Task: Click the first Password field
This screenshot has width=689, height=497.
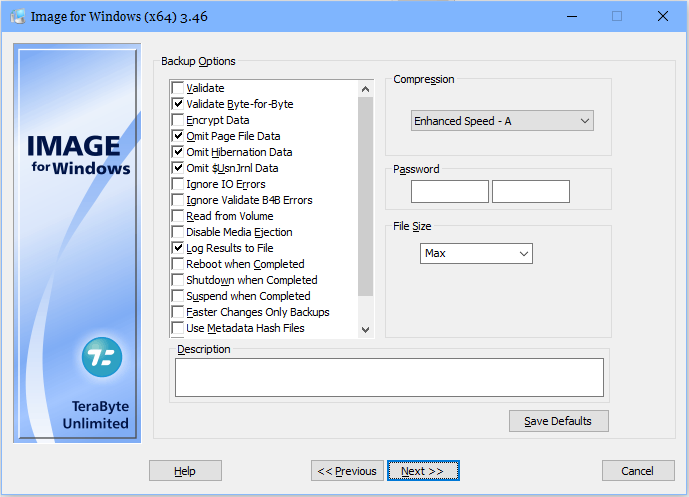Action: tap(449, 191)
